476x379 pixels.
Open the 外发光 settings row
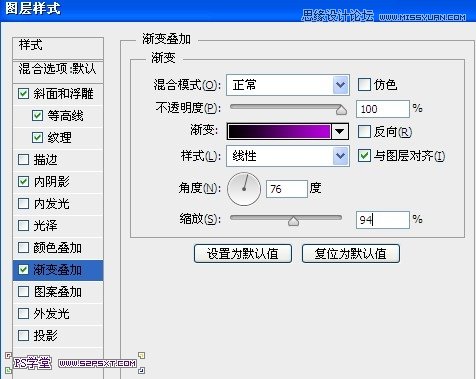pyautogui.click(x=58, y=314)
